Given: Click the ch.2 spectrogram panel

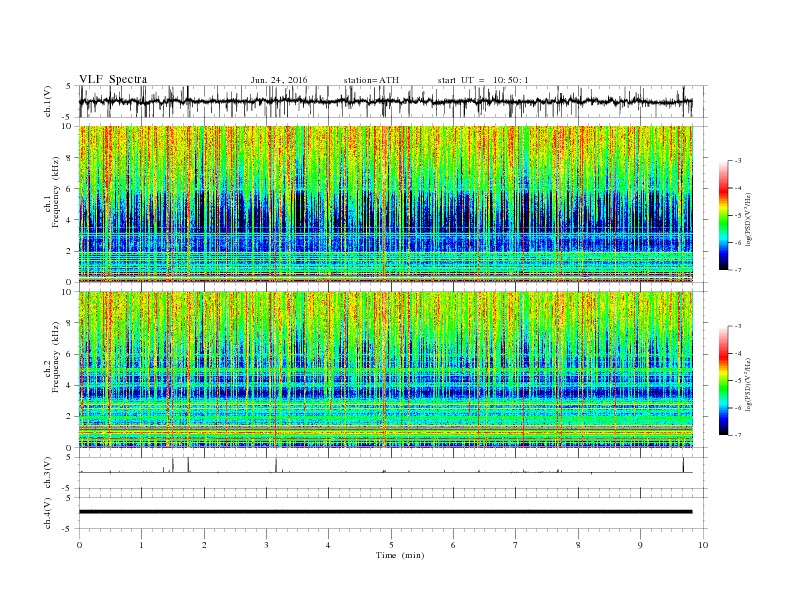Looking at the screenshot, I should point(385,370).
